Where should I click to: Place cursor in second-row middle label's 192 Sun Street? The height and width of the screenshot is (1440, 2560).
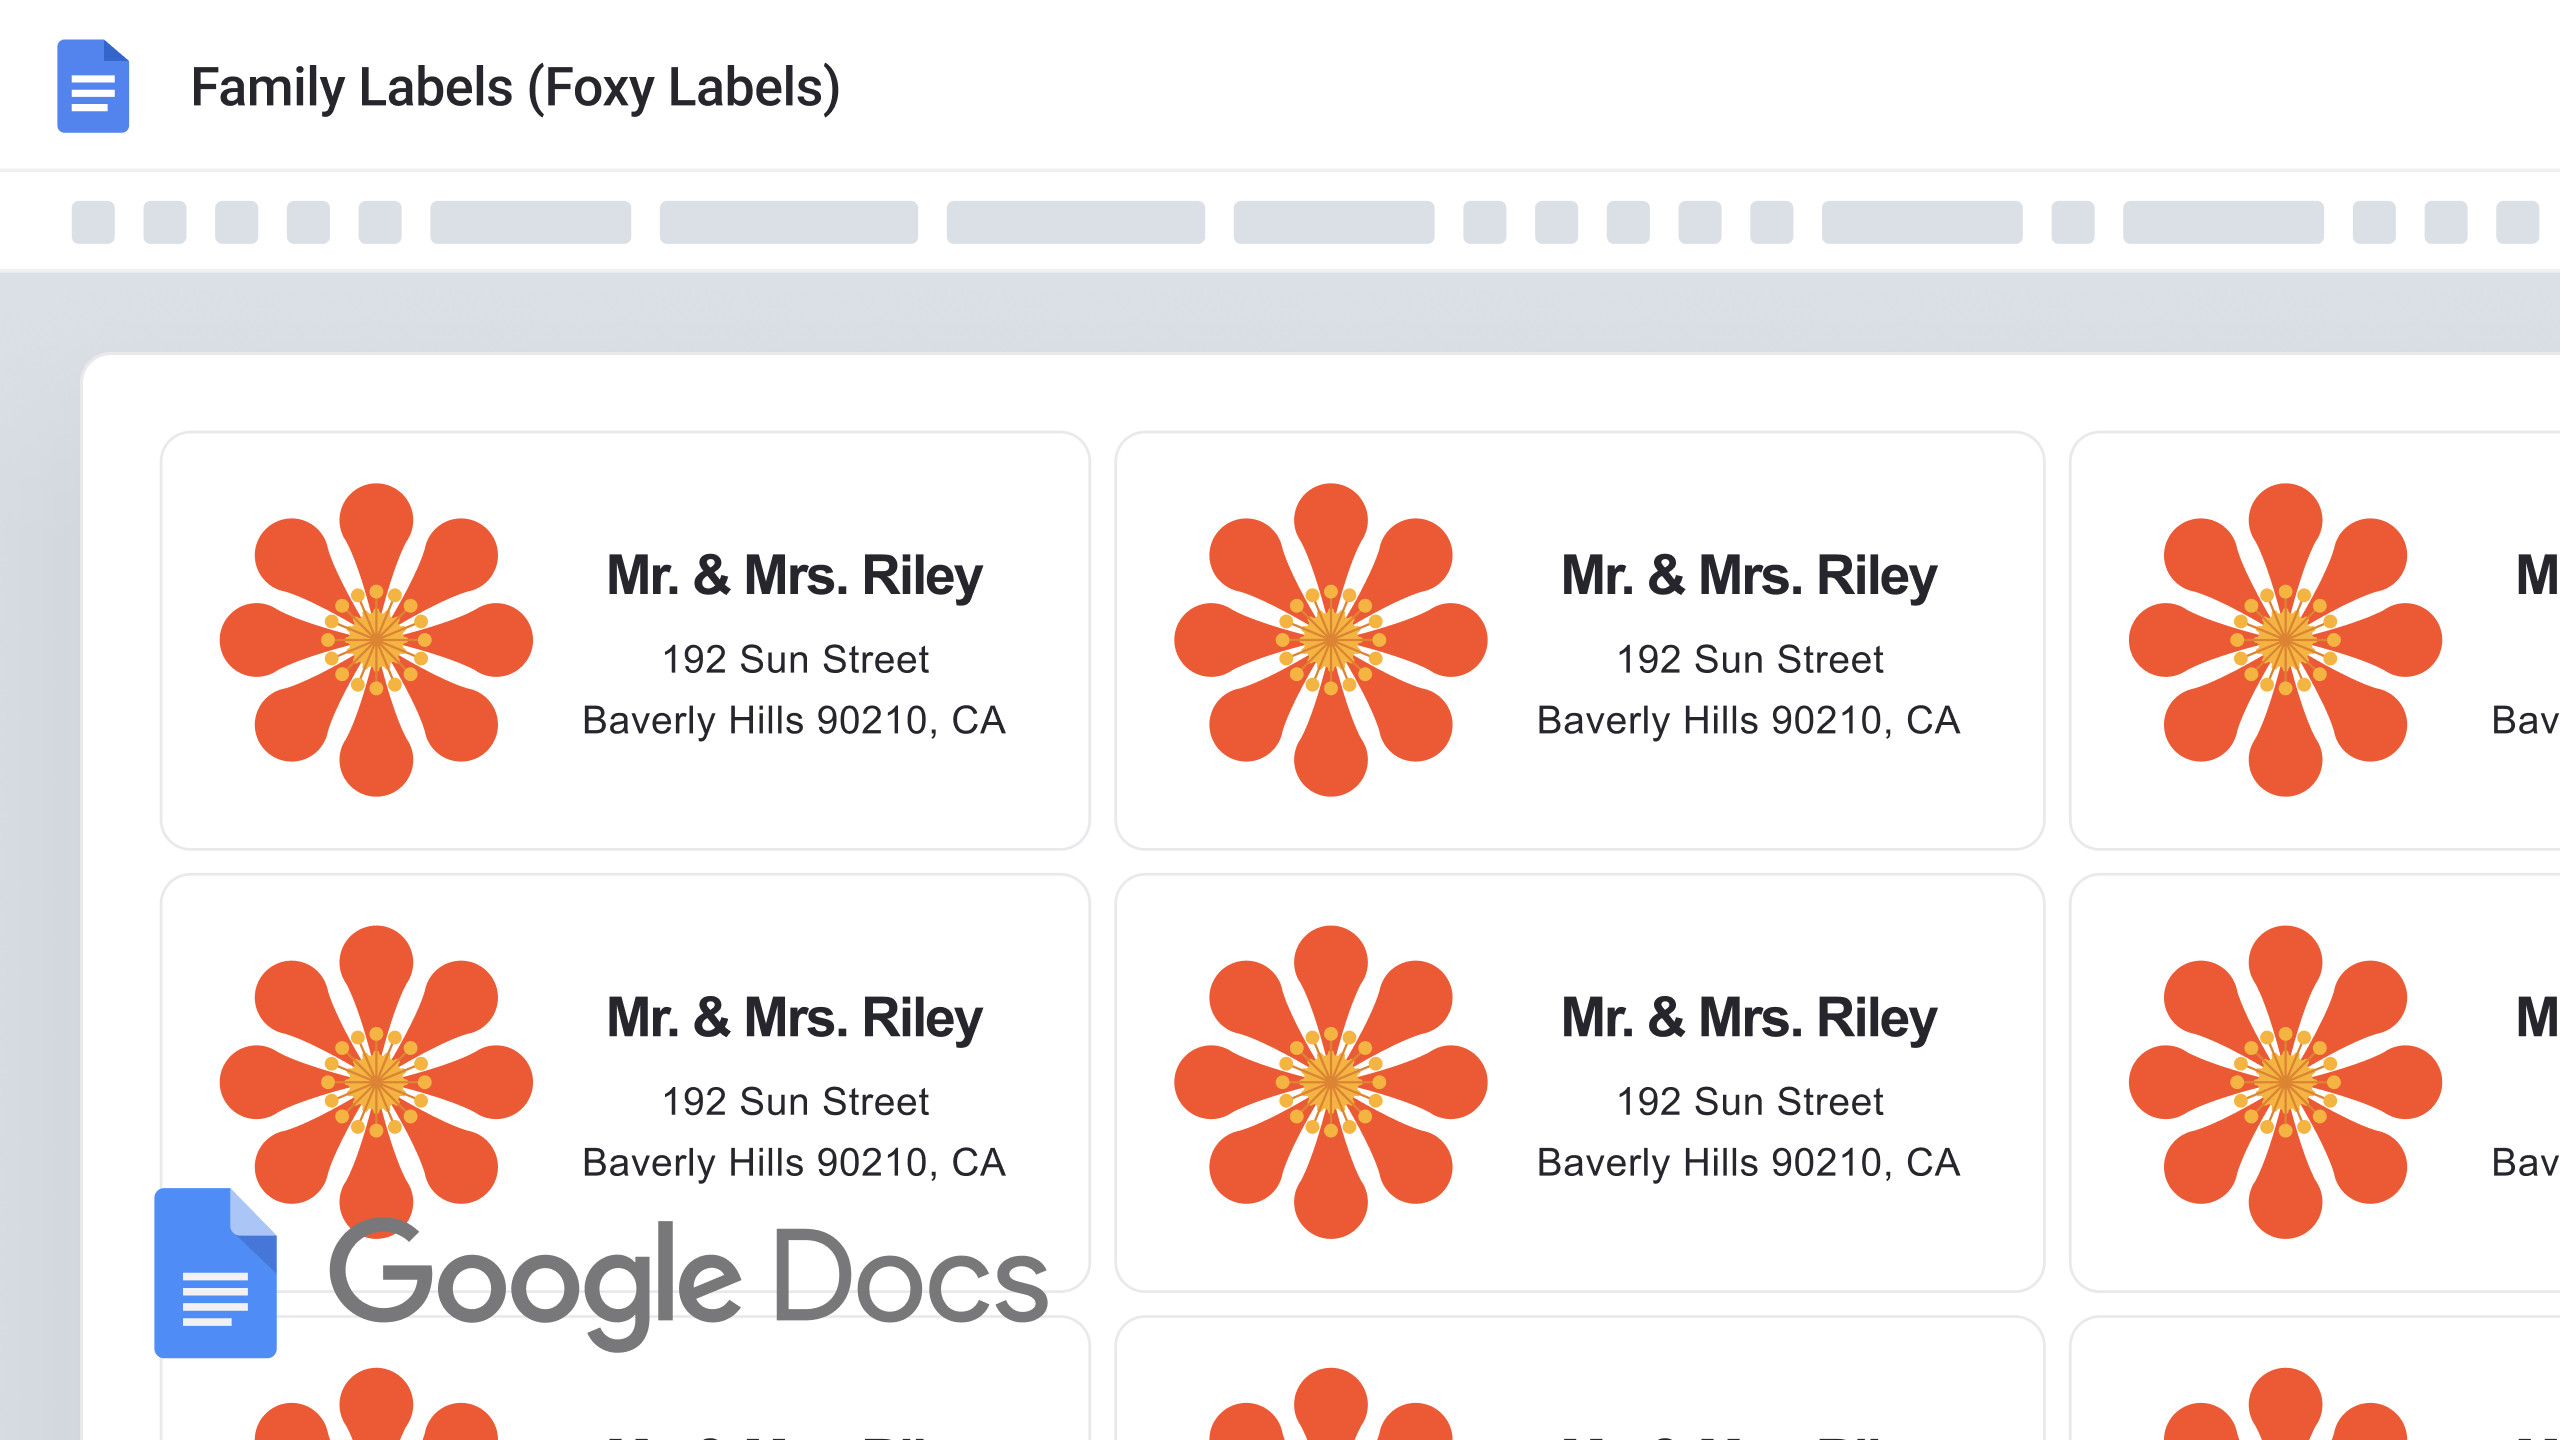click(x=1750, y=1102)
